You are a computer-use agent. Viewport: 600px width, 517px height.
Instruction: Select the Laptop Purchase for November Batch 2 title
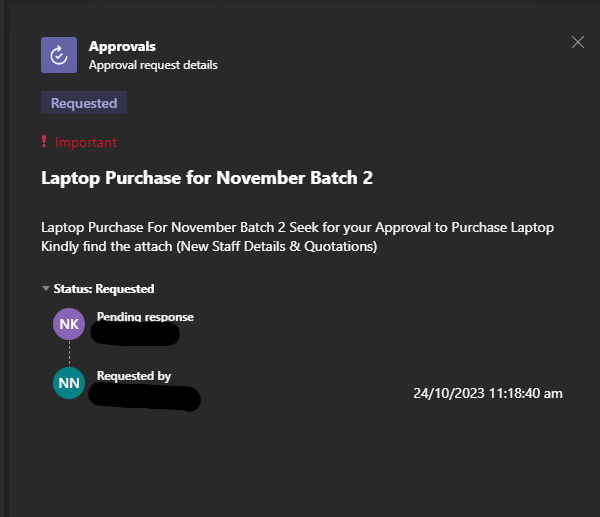click(207, 178)
